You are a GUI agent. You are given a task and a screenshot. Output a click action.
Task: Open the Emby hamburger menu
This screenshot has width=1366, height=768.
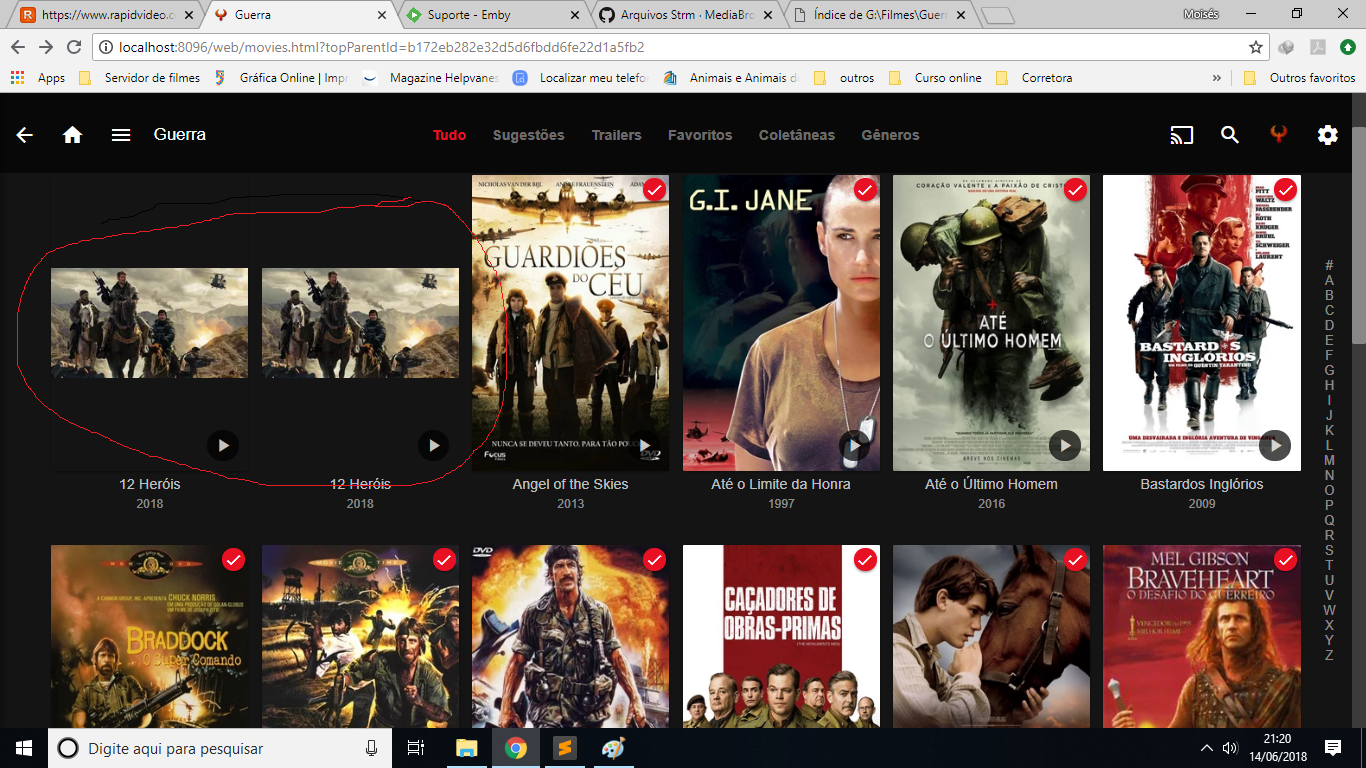point(121,135)
